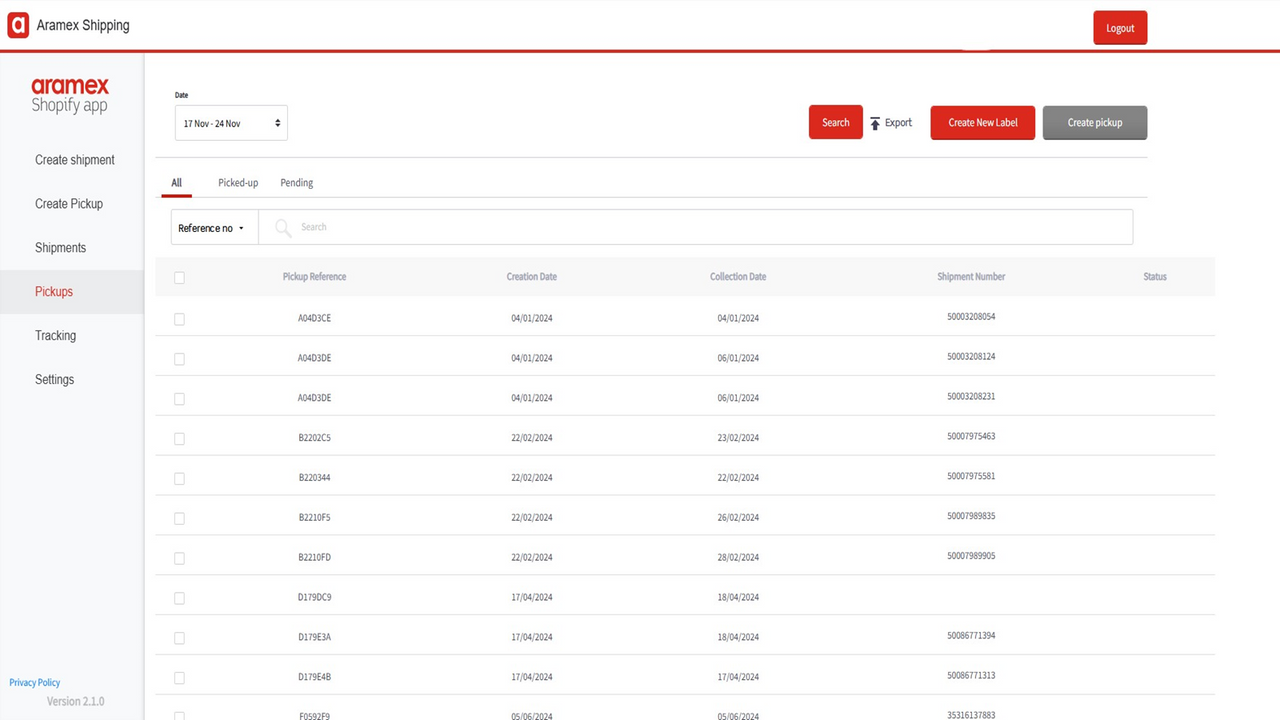Switch to the All tab
Viewport: 1280px width, 720px height.
coord(176,183)
